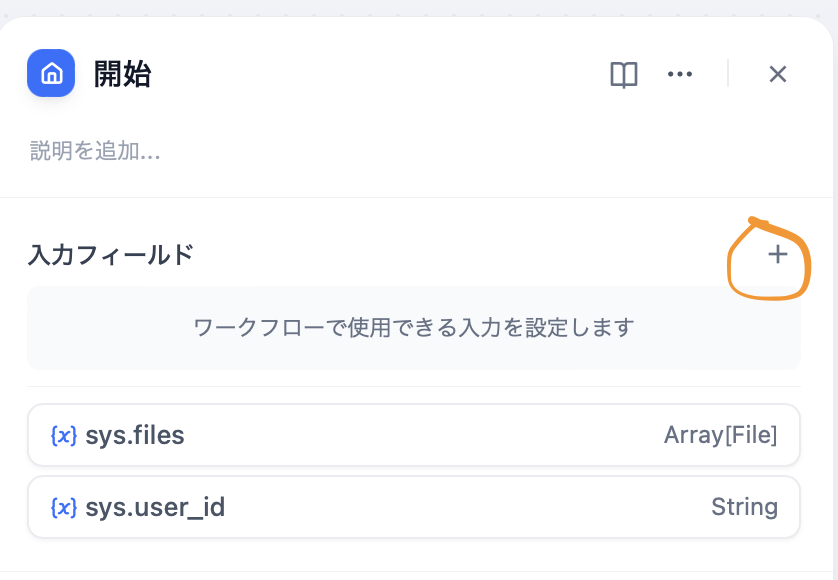The height and width of the screenshot is (580, 838).
Task: Click the input setup hint banner text
Action: click(x=414, y=325)
